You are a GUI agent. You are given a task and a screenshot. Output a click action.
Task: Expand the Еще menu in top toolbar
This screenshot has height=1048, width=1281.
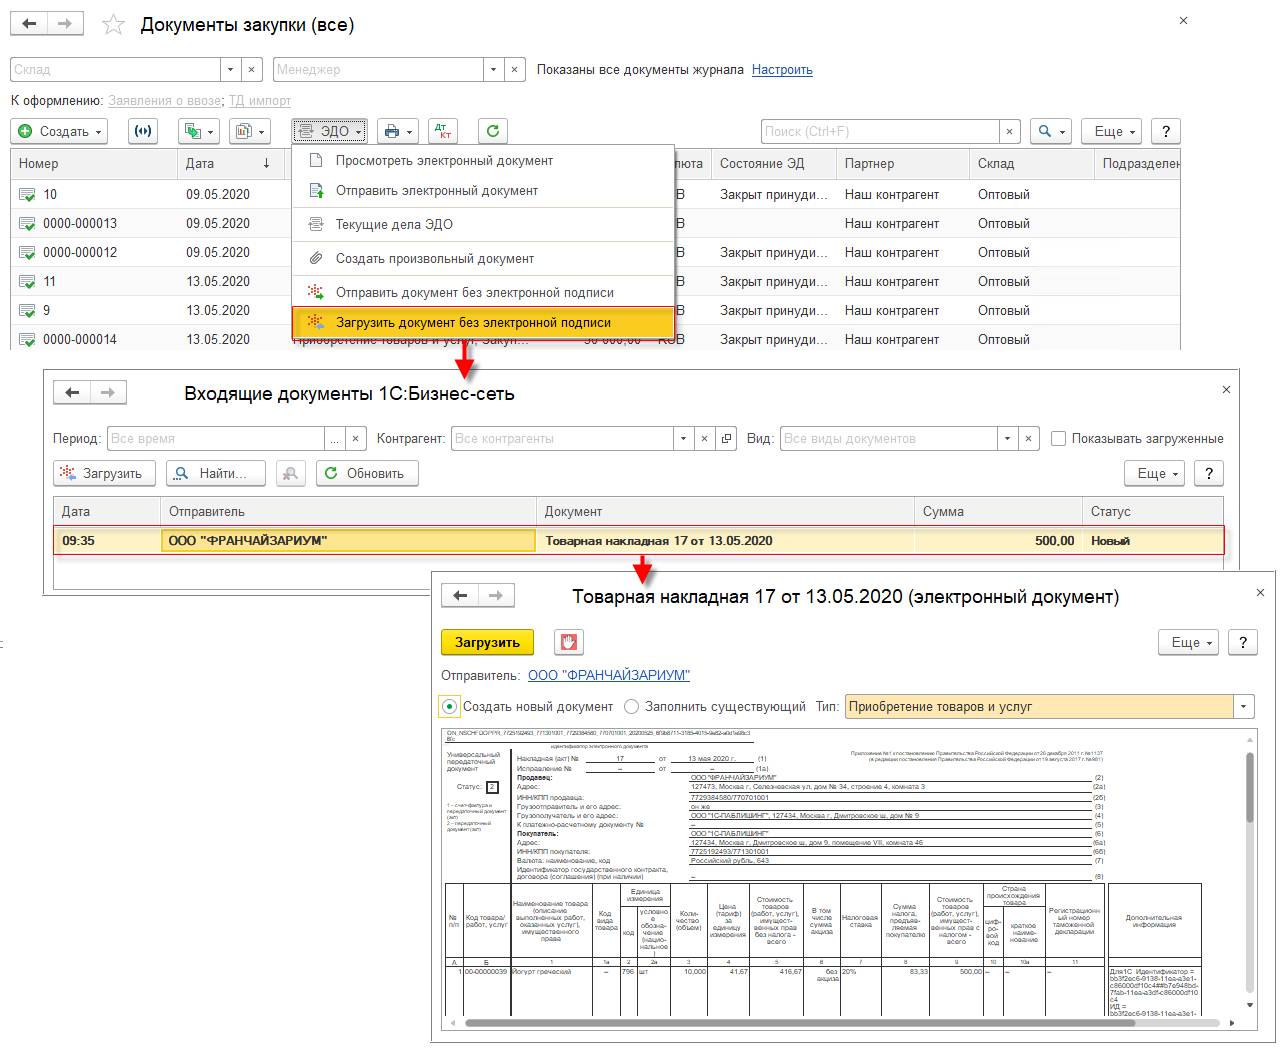pos(1115,131)
